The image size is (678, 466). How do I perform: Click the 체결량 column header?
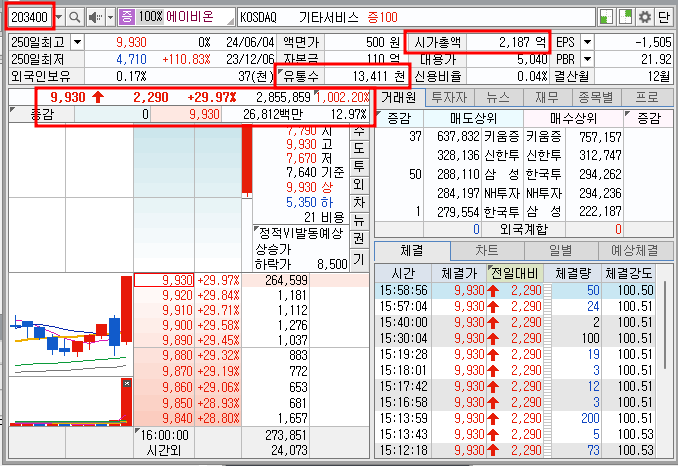coord(572,273)
